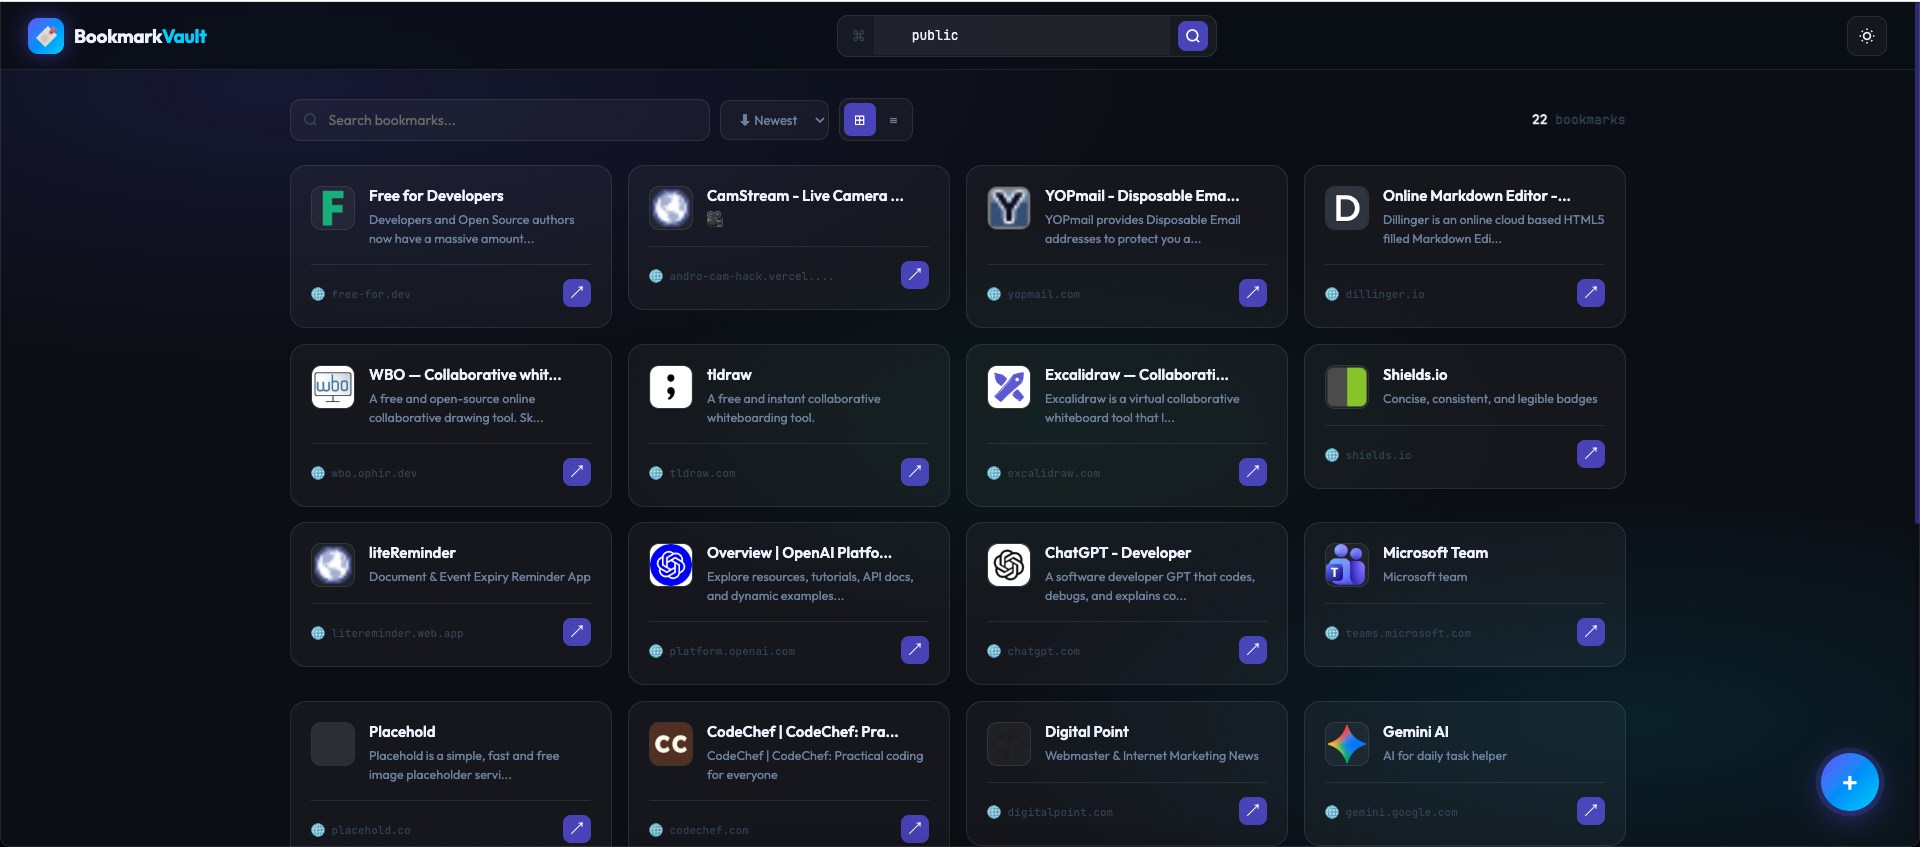Click the CodeChef CC favicon

[x=671, y=744]
